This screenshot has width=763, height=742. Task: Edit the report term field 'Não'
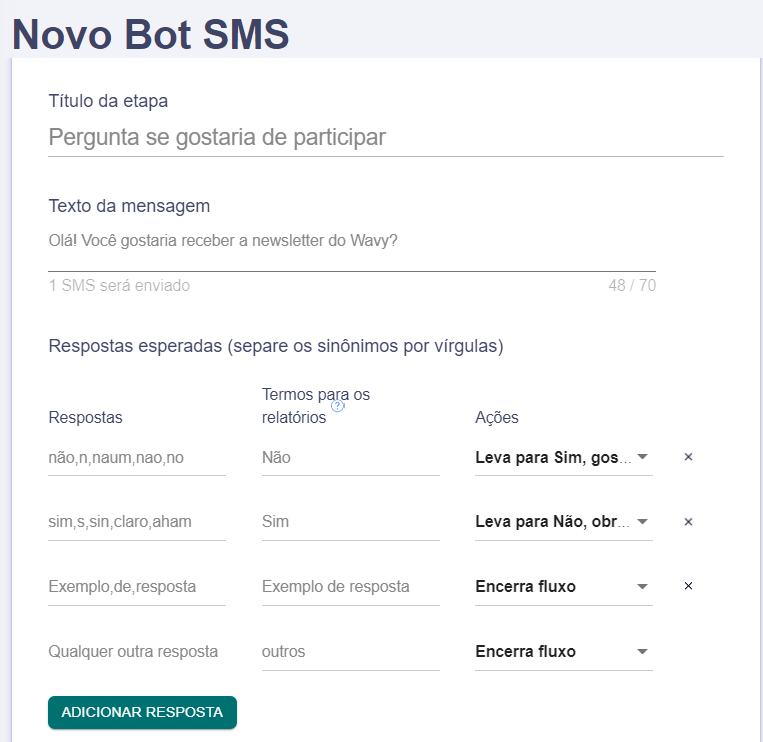point(351,458)
